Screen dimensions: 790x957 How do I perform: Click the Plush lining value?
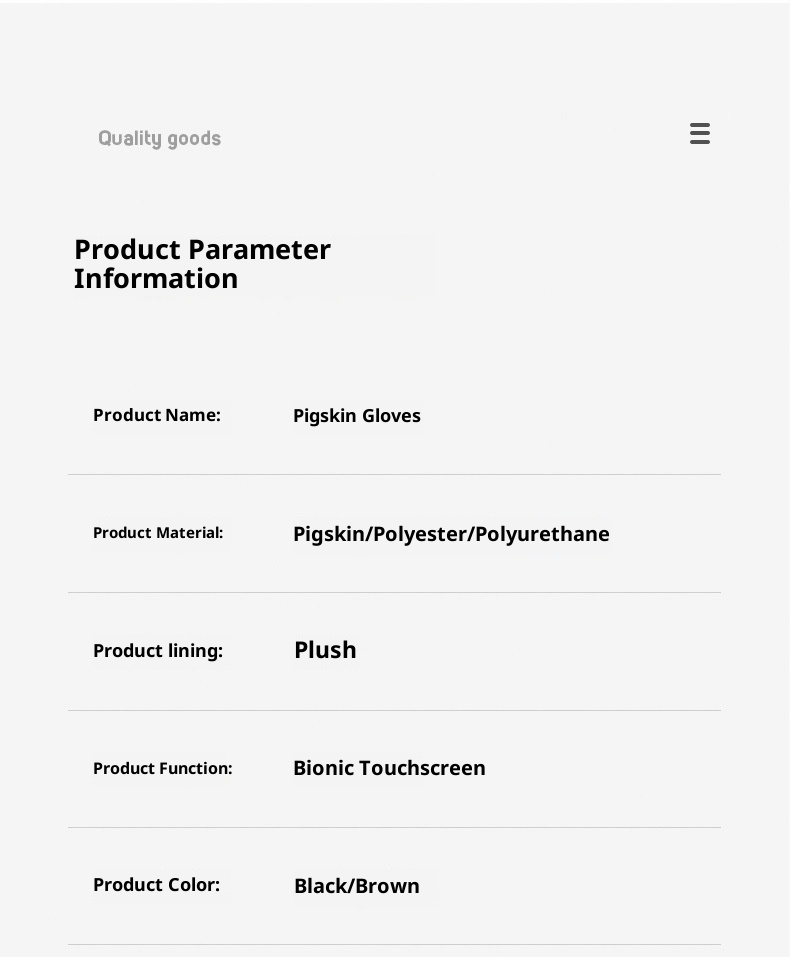[325, 650]
